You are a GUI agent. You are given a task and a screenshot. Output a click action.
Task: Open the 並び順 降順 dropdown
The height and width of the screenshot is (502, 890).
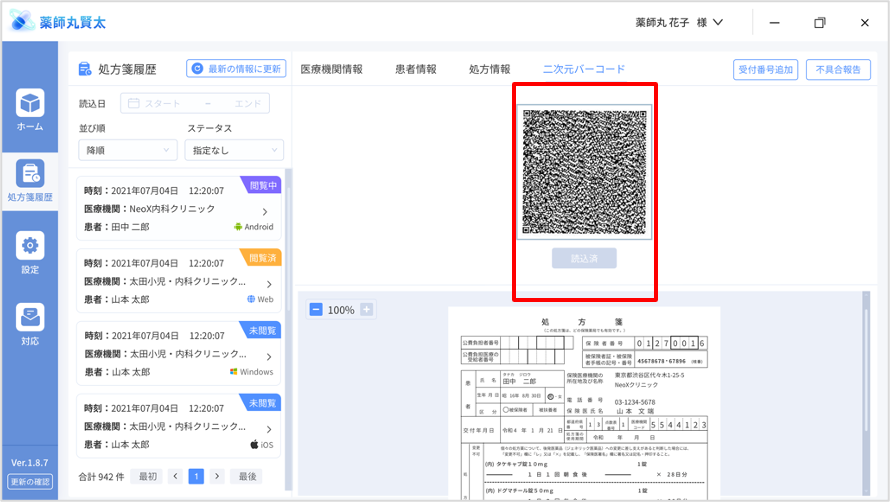(x=127, y=150)
